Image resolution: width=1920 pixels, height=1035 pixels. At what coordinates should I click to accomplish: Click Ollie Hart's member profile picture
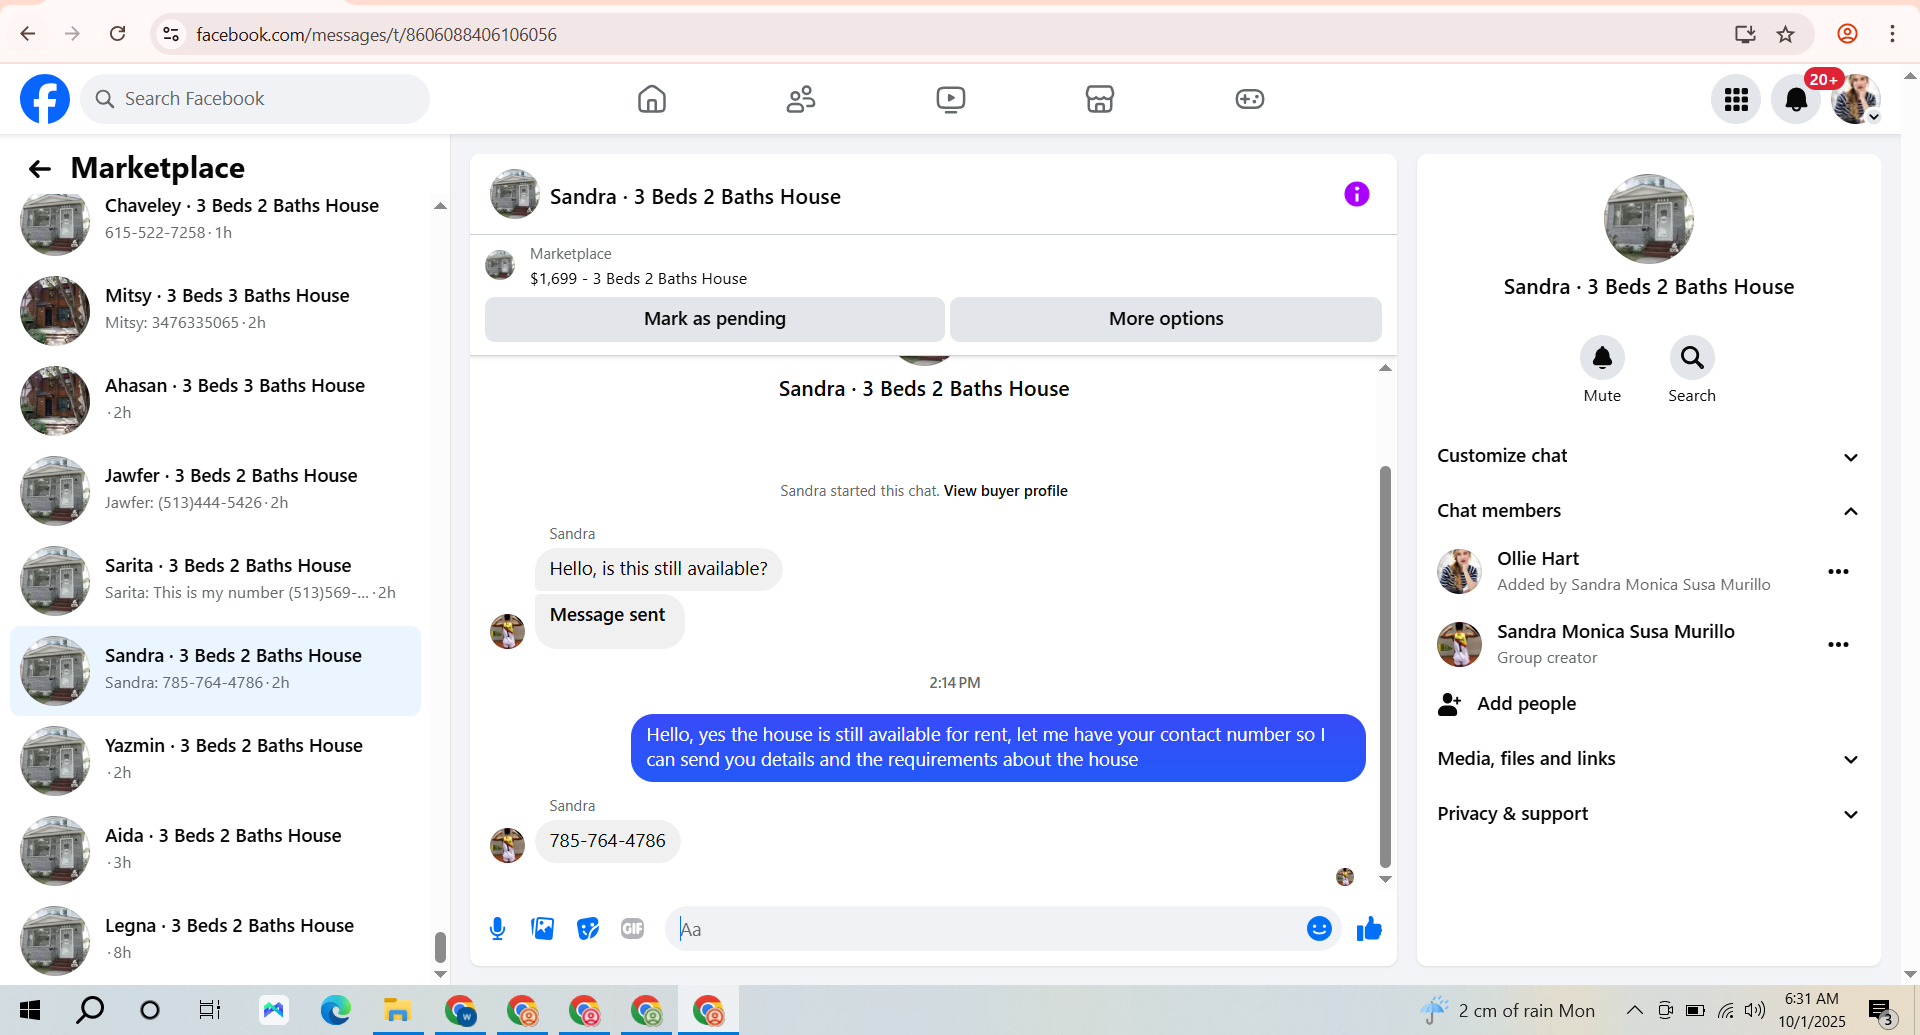[1459, 572]
